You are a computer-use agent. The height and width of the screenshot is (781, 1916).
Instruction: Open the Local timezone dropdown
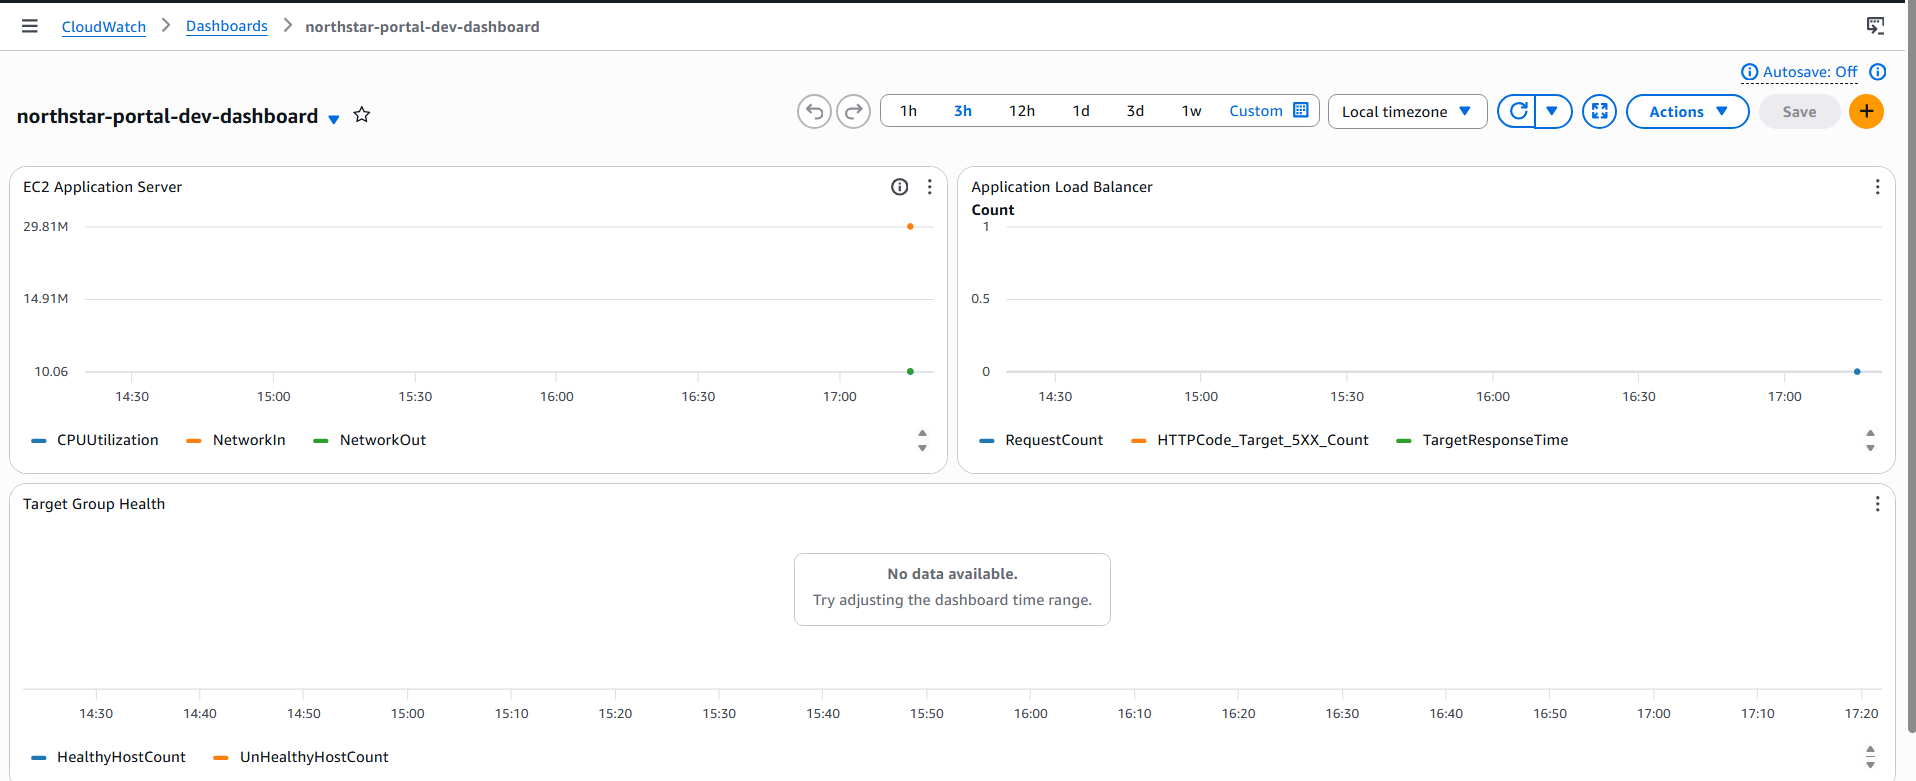point(1407,111)
